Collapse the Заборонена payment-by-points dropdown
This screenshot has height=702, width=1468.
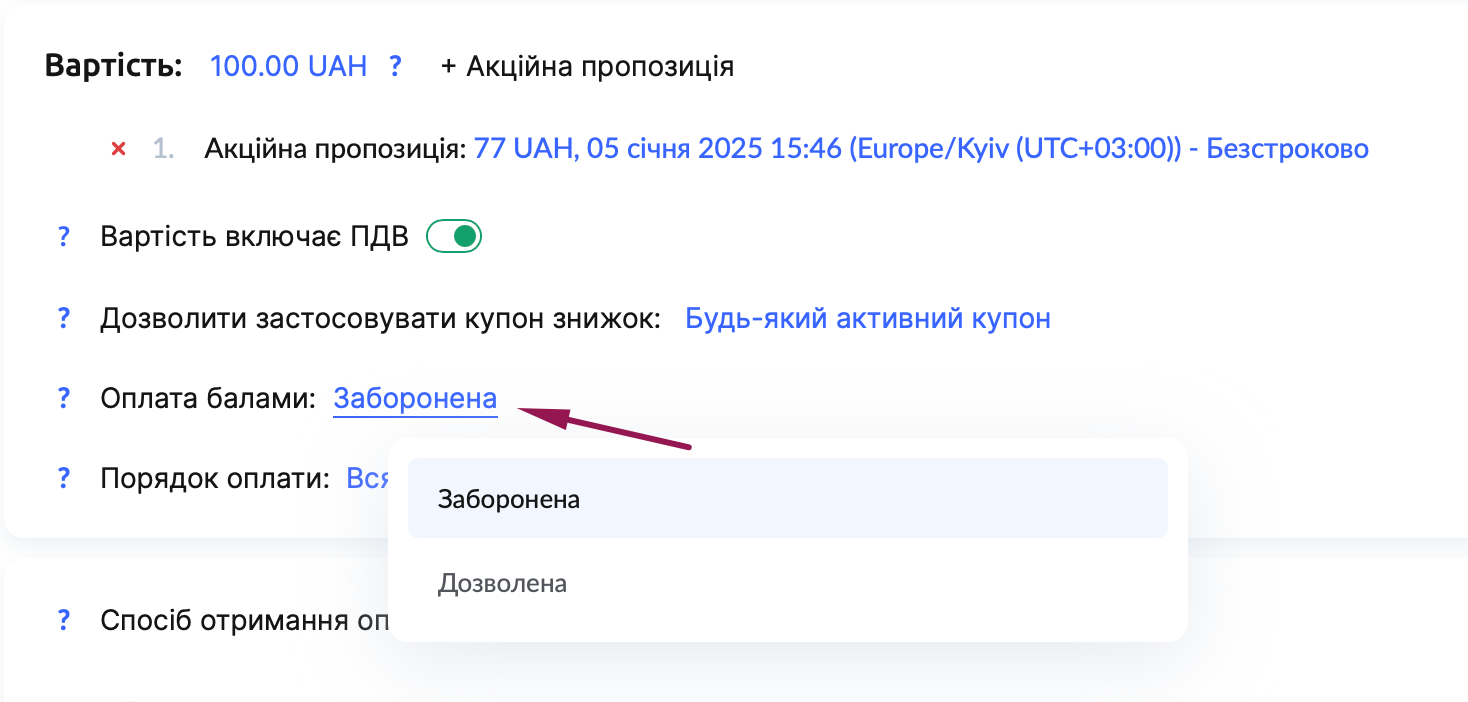coord(415,398)
